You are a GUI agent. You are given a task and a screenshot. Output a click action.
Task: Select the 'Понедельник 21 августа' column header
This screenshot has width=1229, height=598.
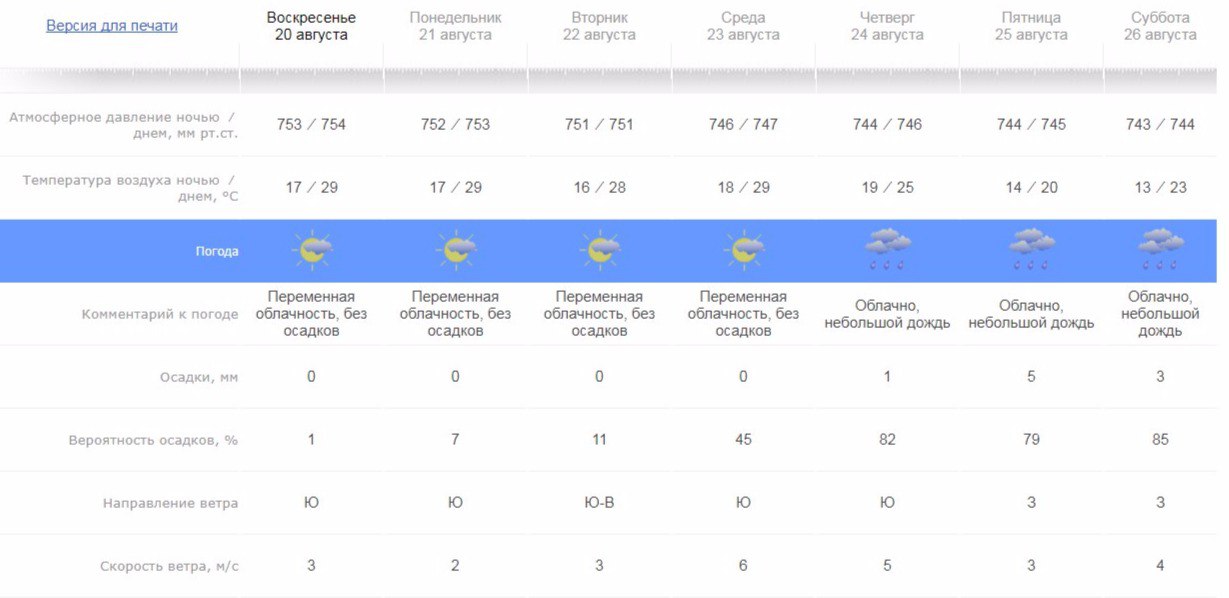click(x=455, y=26)
